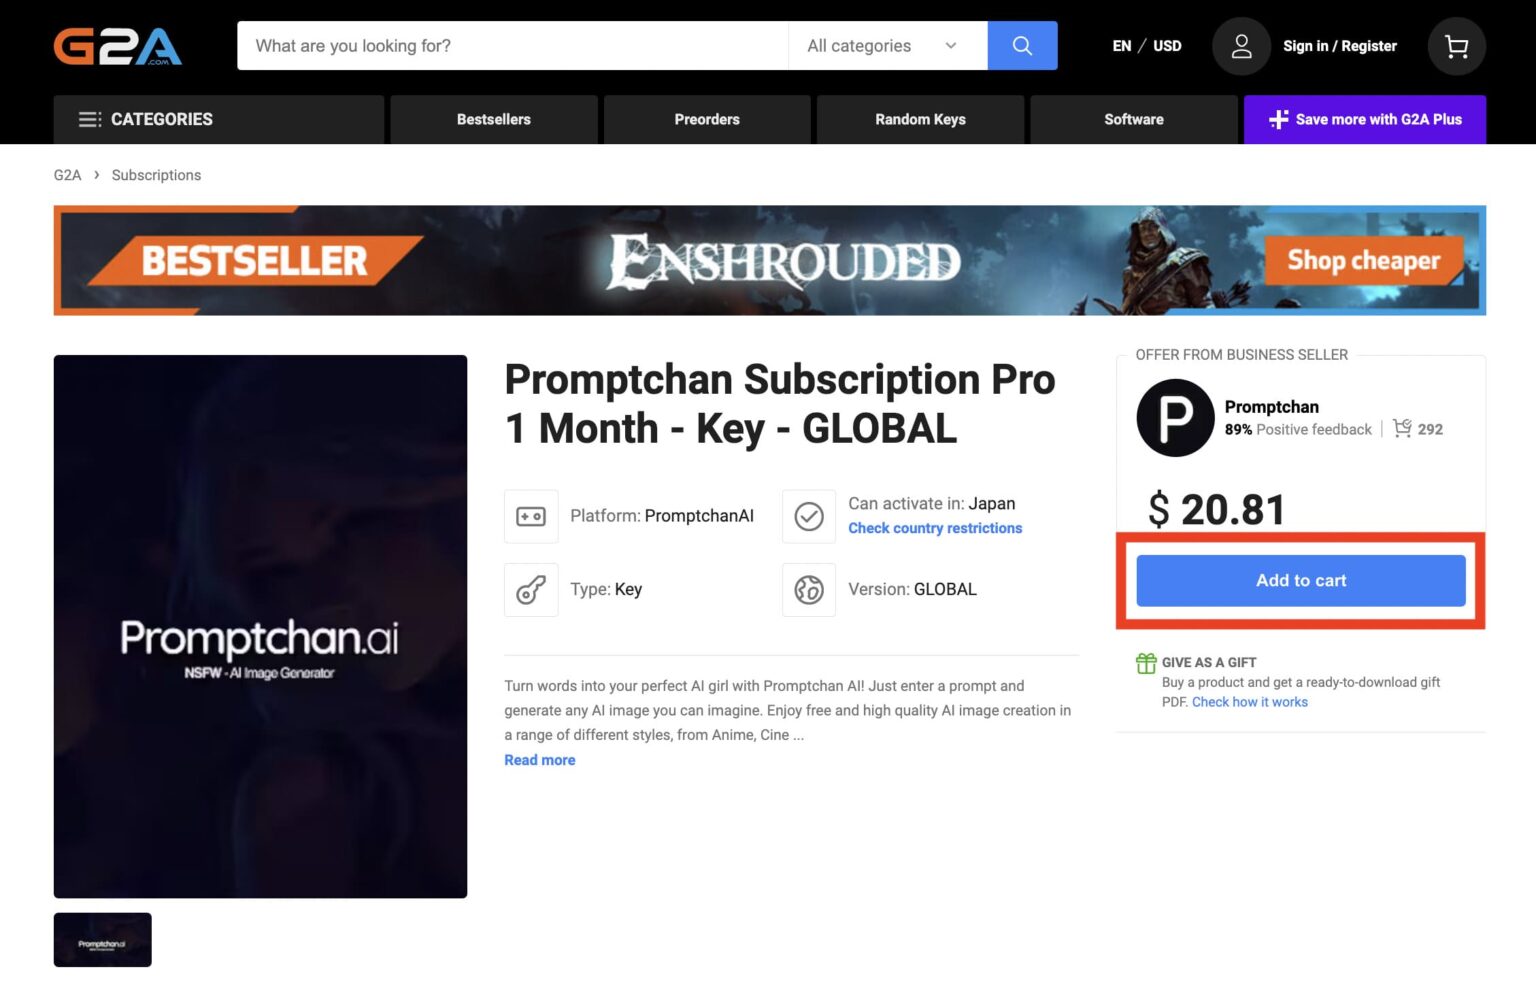Screen dimensions: 1536x997
Task: Expand description with Read more
Action: click(x=539, y=760)
